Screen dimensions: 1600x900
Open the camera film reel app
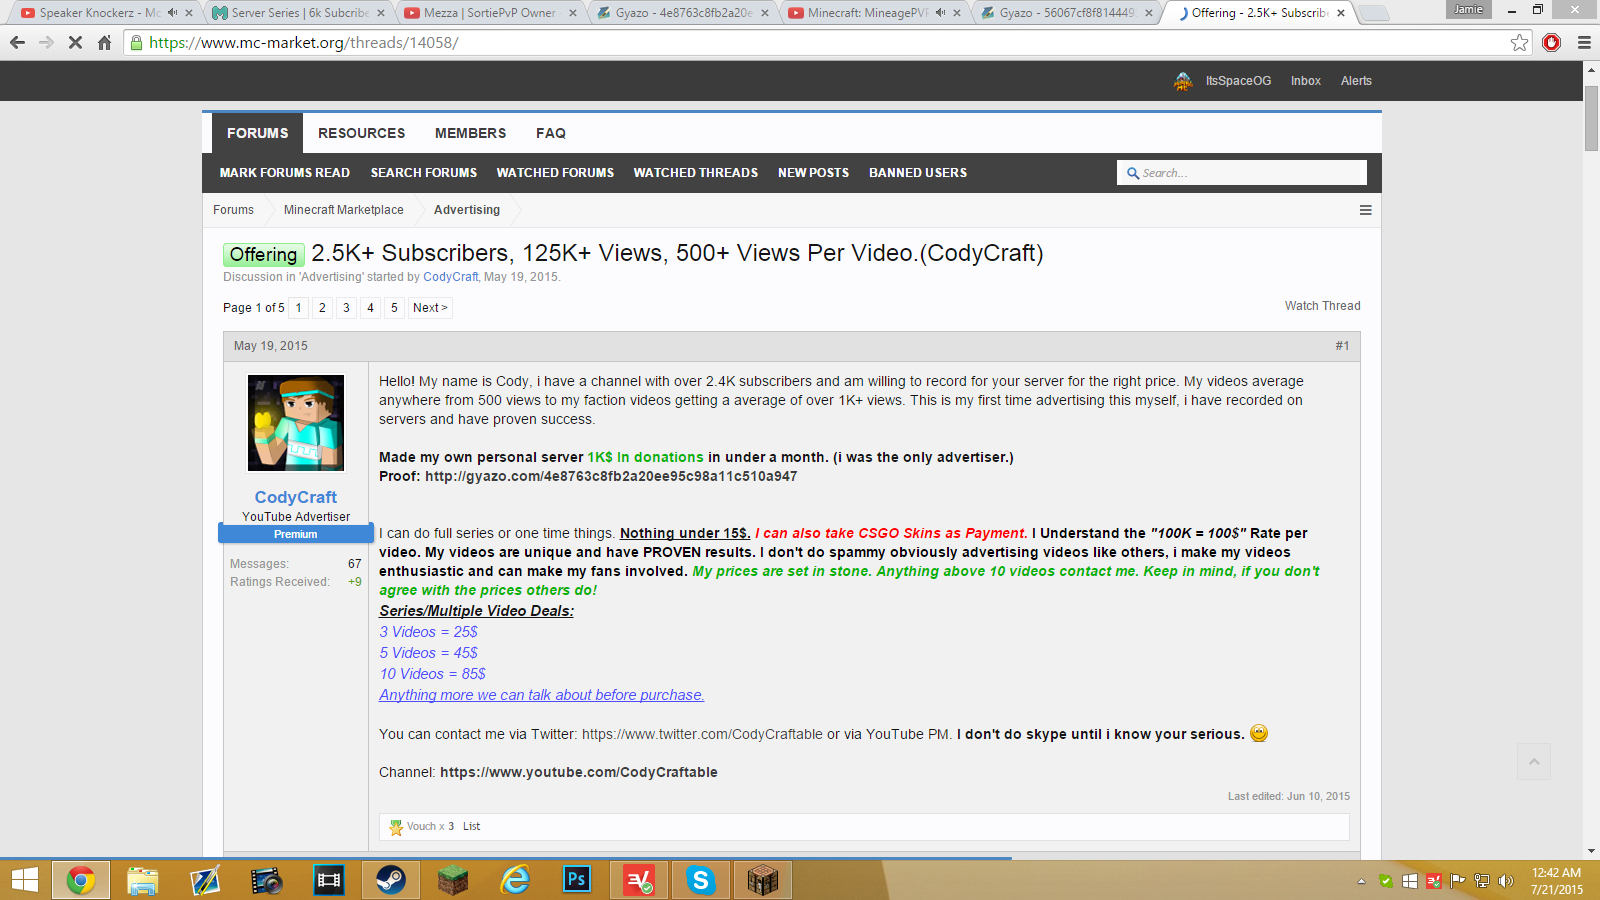[267, 880]
